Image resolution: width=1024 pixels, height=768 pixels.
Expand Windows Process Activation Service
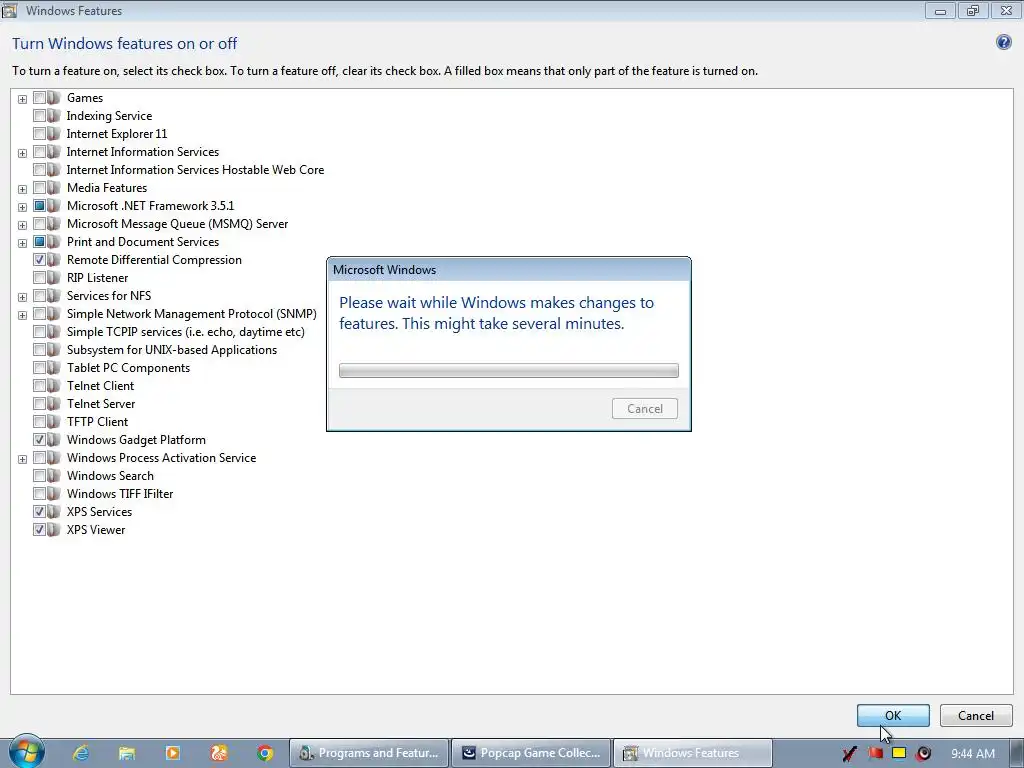tap(22, 459)
